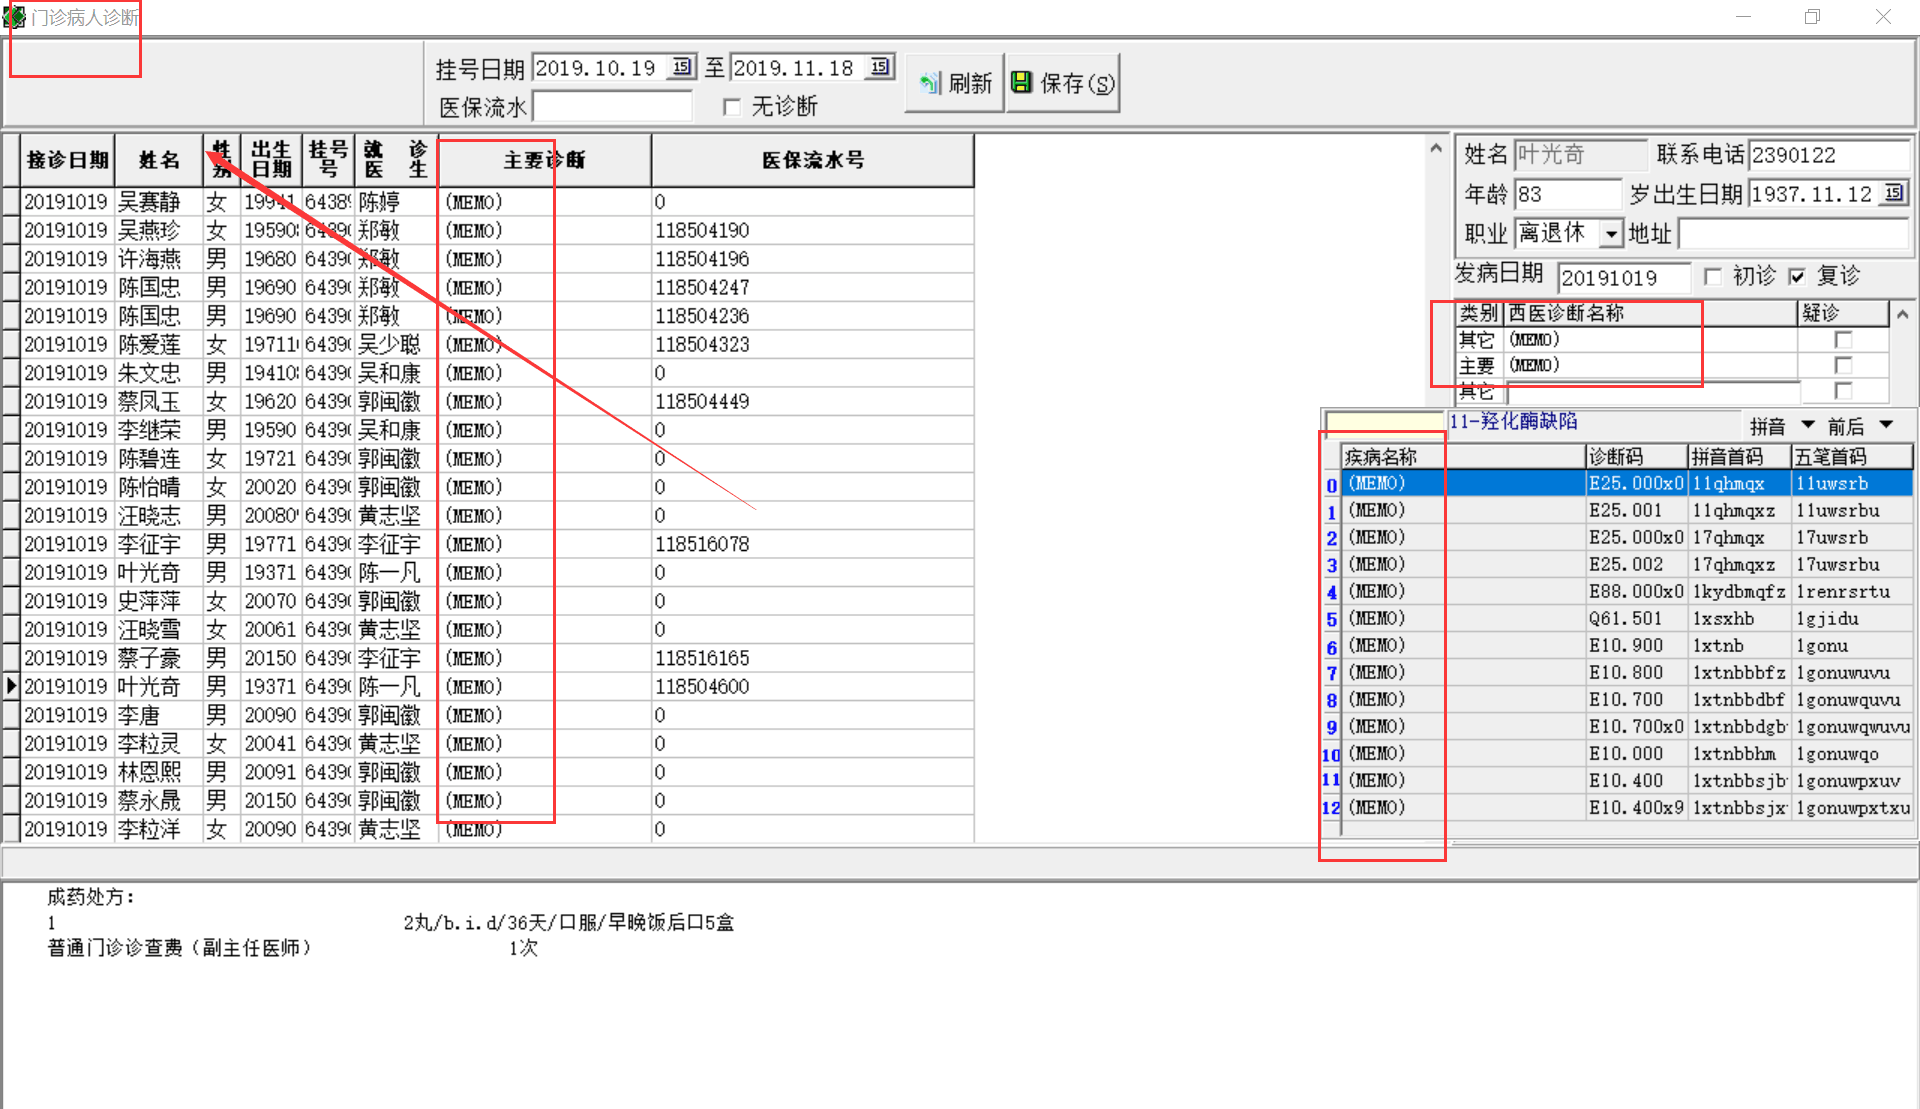1920x1109 pixels.
Task: Select patient row 蔡子豪
Action: coord(149,658)
